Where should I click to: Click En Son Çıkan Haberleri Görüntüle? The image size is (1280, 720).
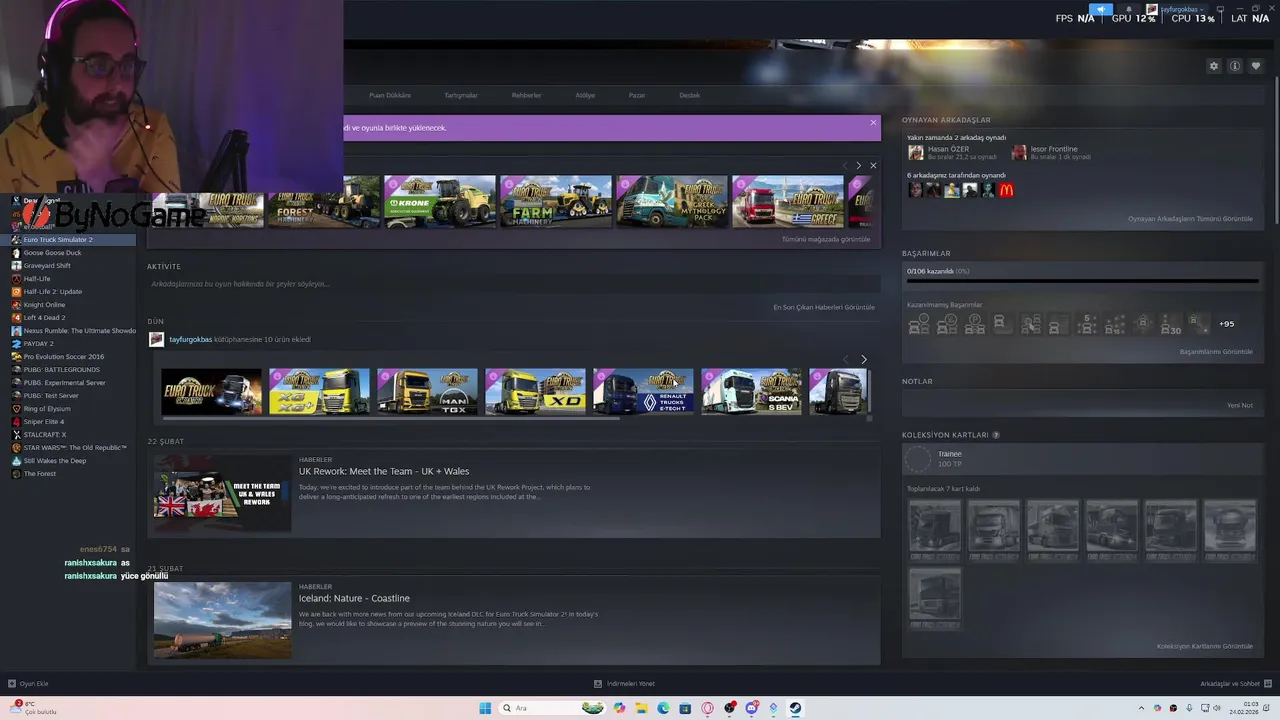click(824, 307)
